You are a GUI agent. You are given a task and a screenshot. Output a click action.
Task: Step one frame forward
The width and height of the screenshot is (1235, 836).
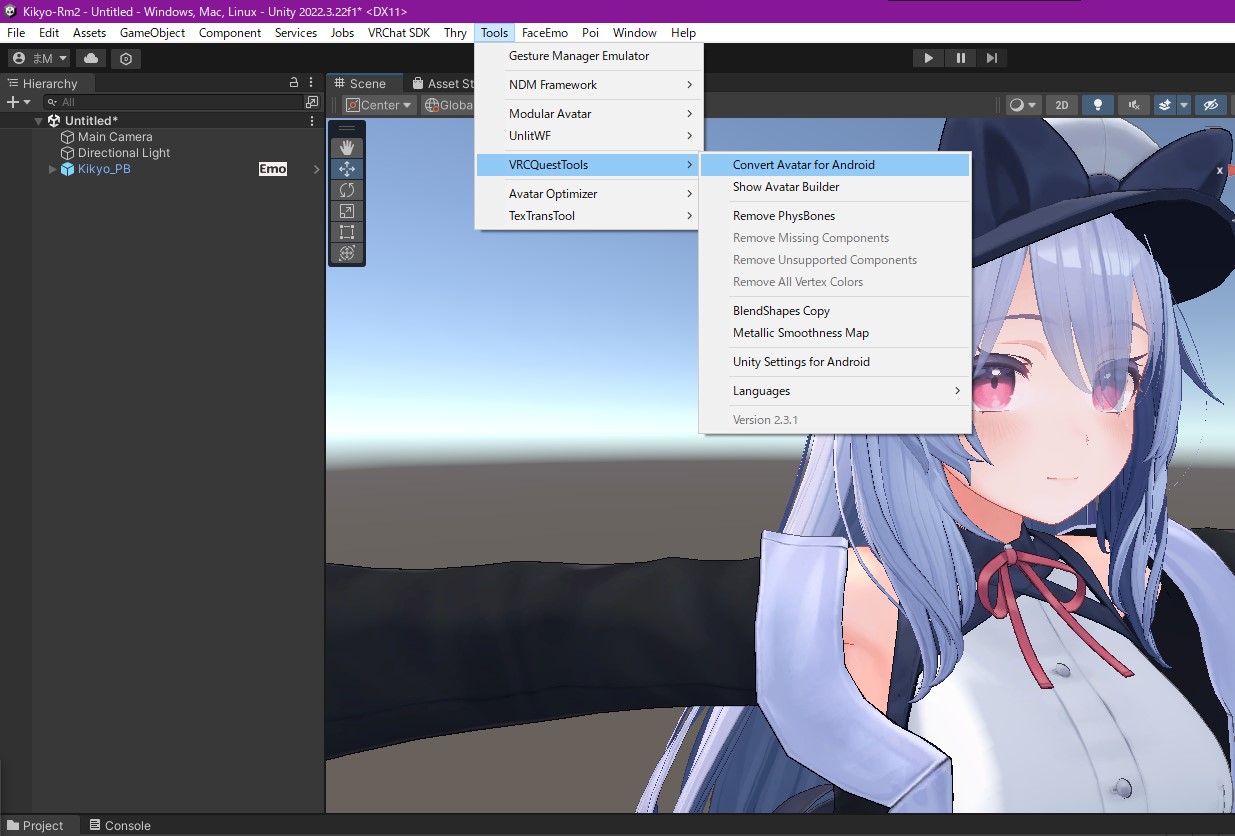pyautogui.click(x=991, y=58)
